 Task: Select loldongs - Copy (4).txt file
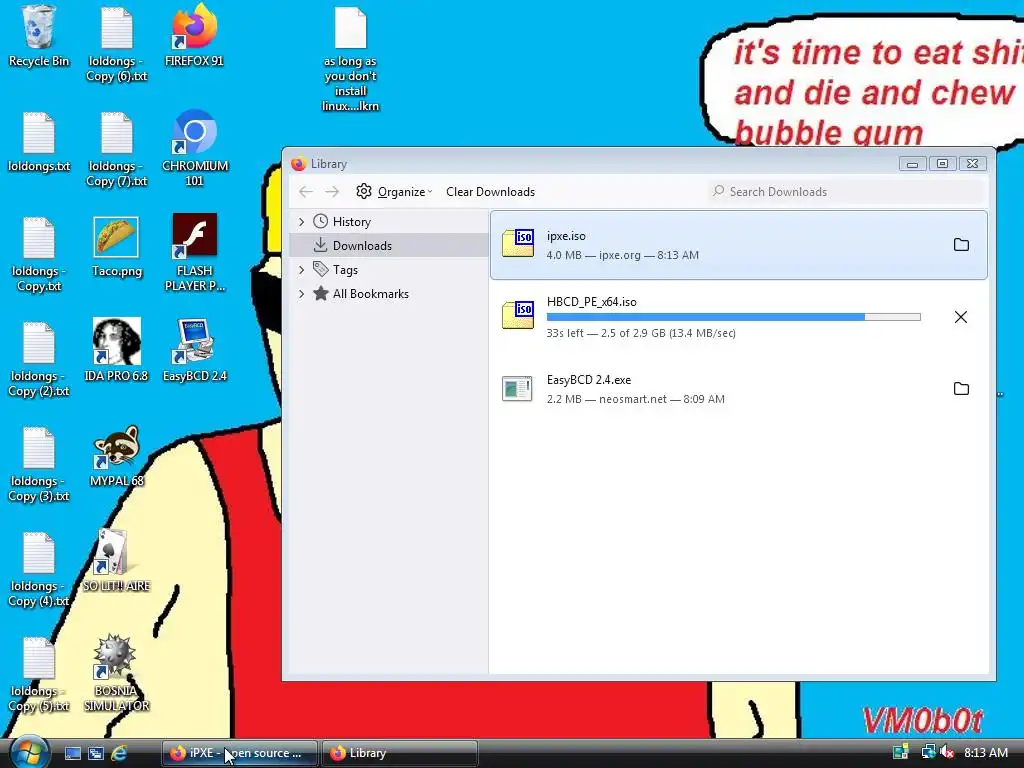[x=39, y=569]
